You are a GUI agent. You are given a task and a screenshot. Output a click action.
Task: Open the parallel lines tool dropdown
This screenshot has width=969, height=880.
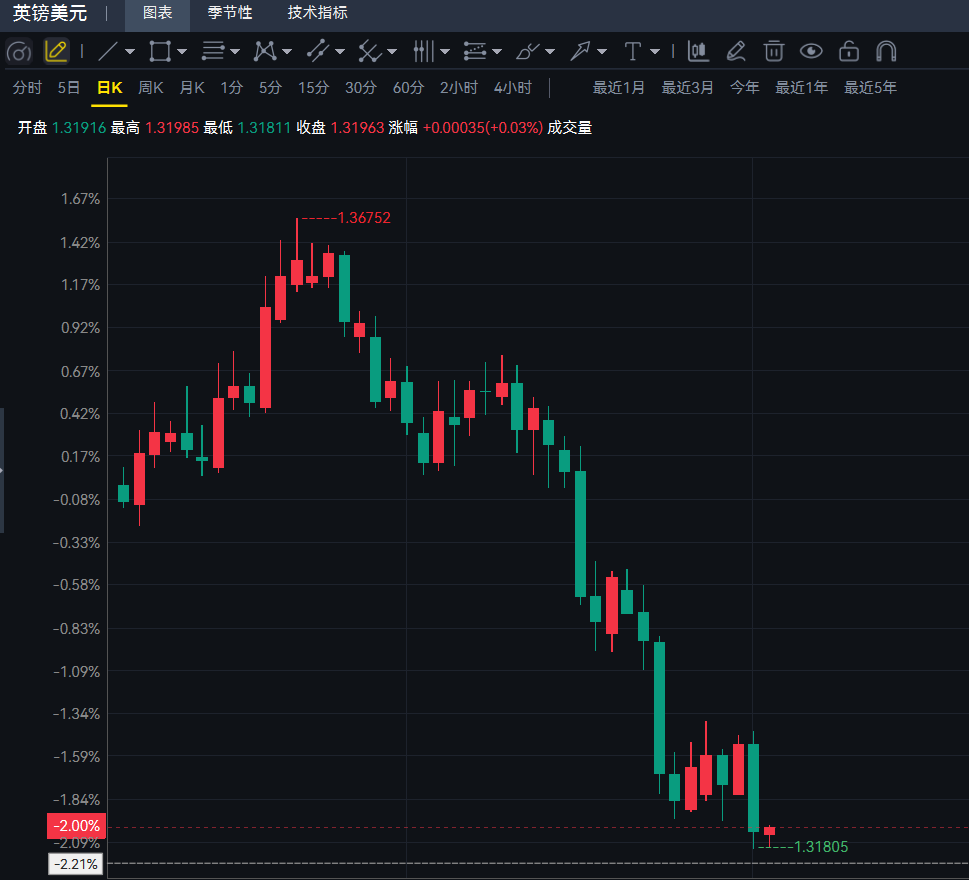tap(235, 52)
